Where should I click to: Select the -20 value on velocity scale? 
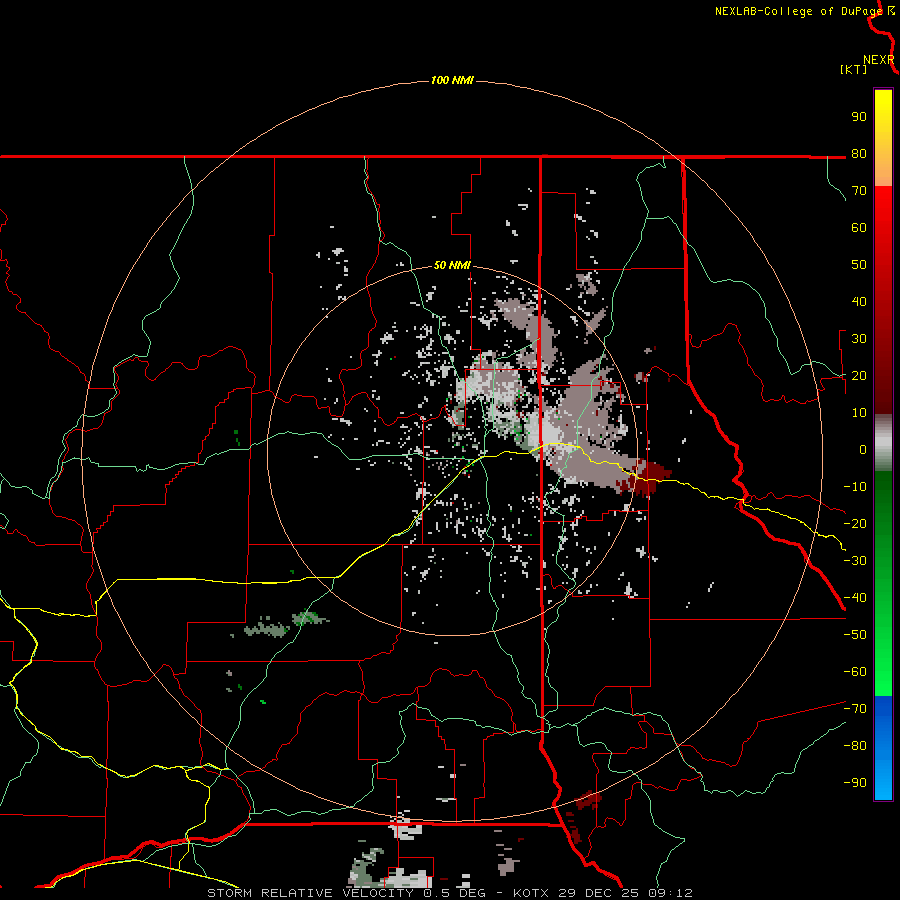click(x=855, y=523)
